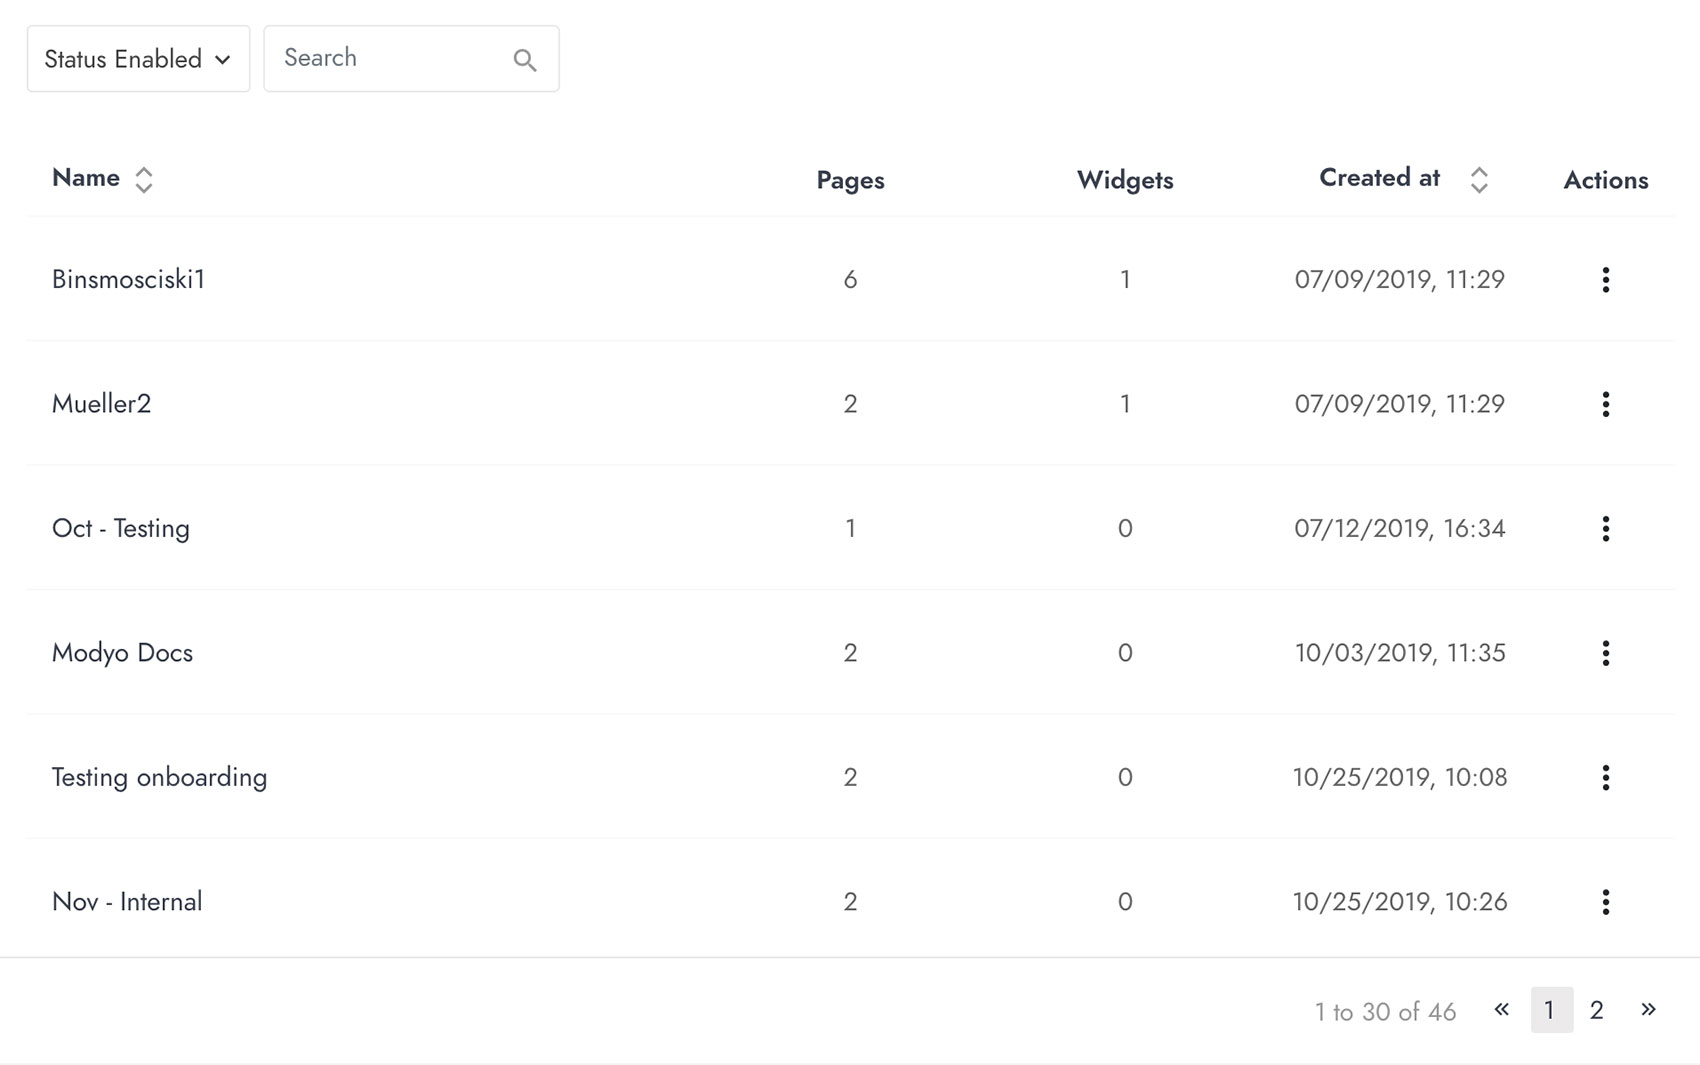
Task: Open the Modyo Docs entry
Action: [122, 653]
